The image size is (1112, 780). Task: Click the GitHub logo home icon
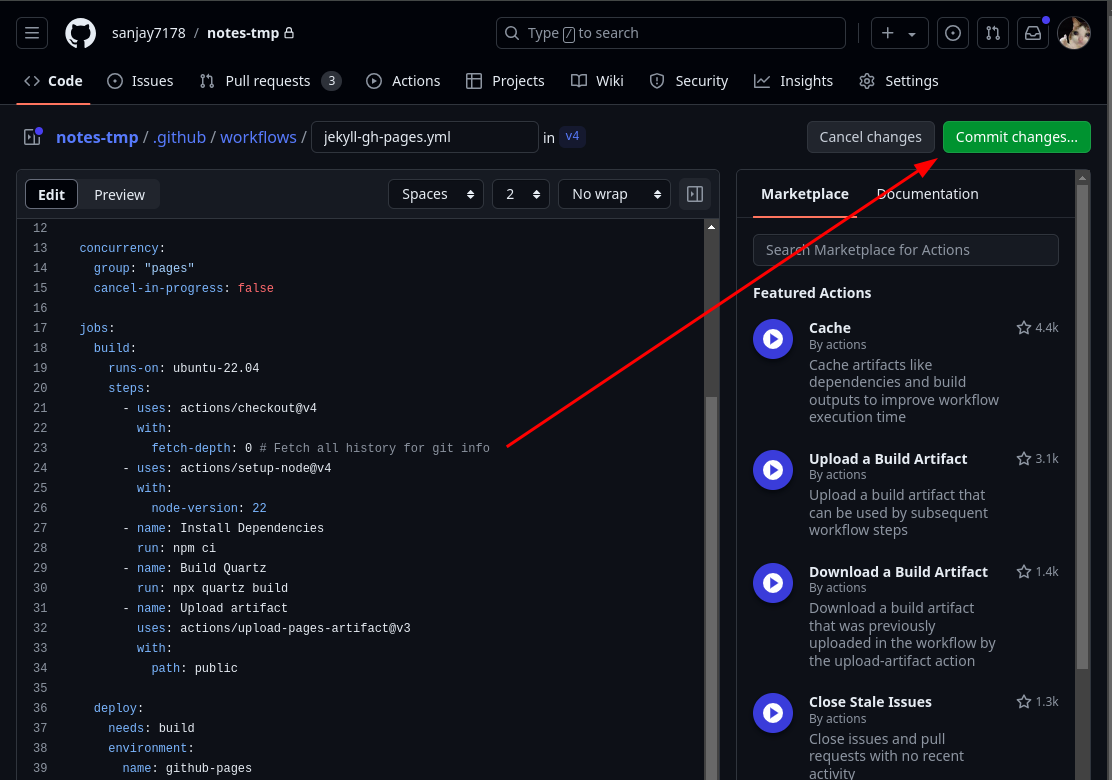coord(81,33)
